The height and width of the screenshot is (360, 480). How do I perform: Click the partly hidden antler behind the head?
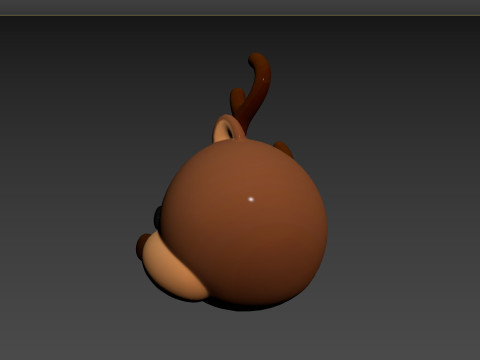tap(283, 149)
